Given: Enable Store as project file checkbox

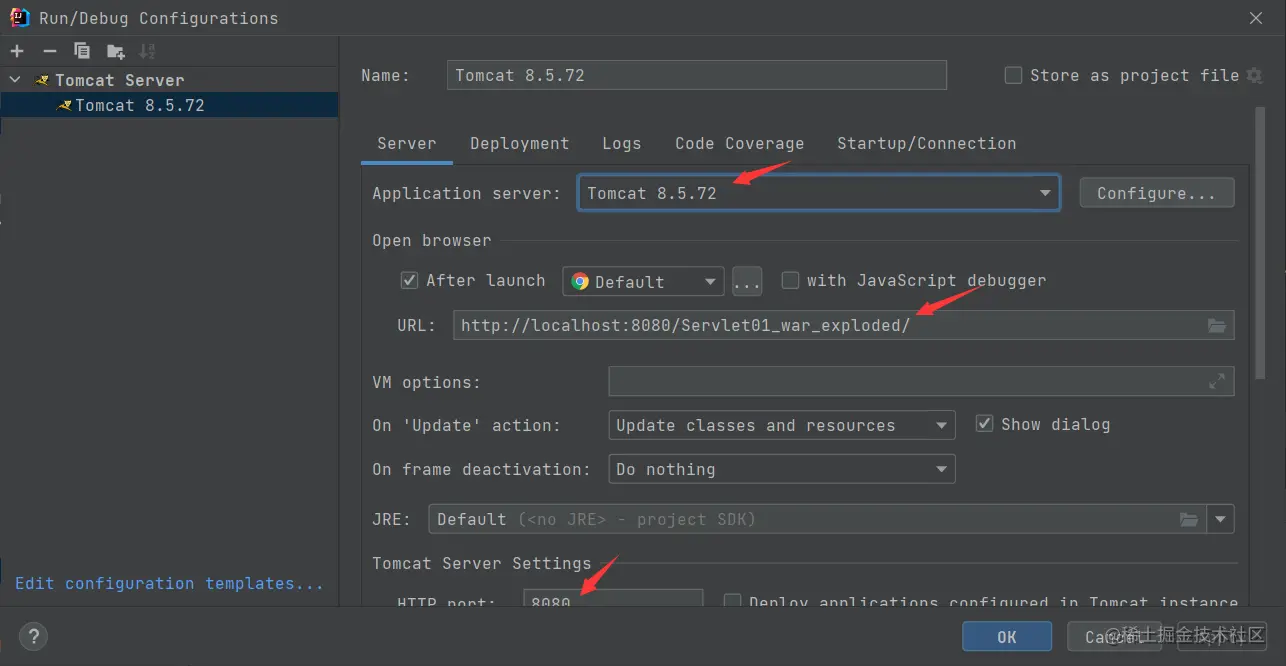Looking at the screenshot, I should click(1013, 75).
